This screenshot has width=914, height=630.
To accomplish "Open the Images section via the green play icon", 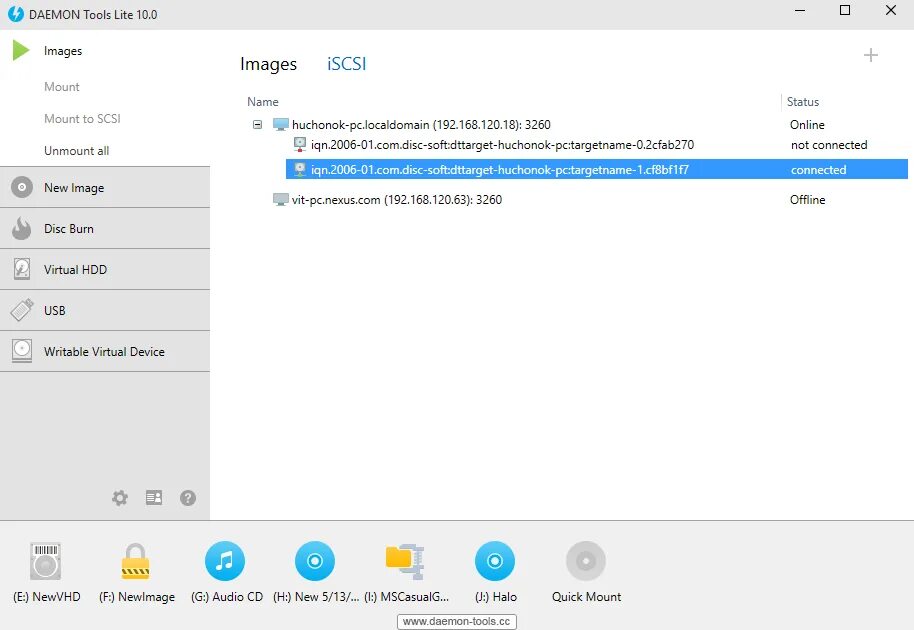I will point(21,50).
